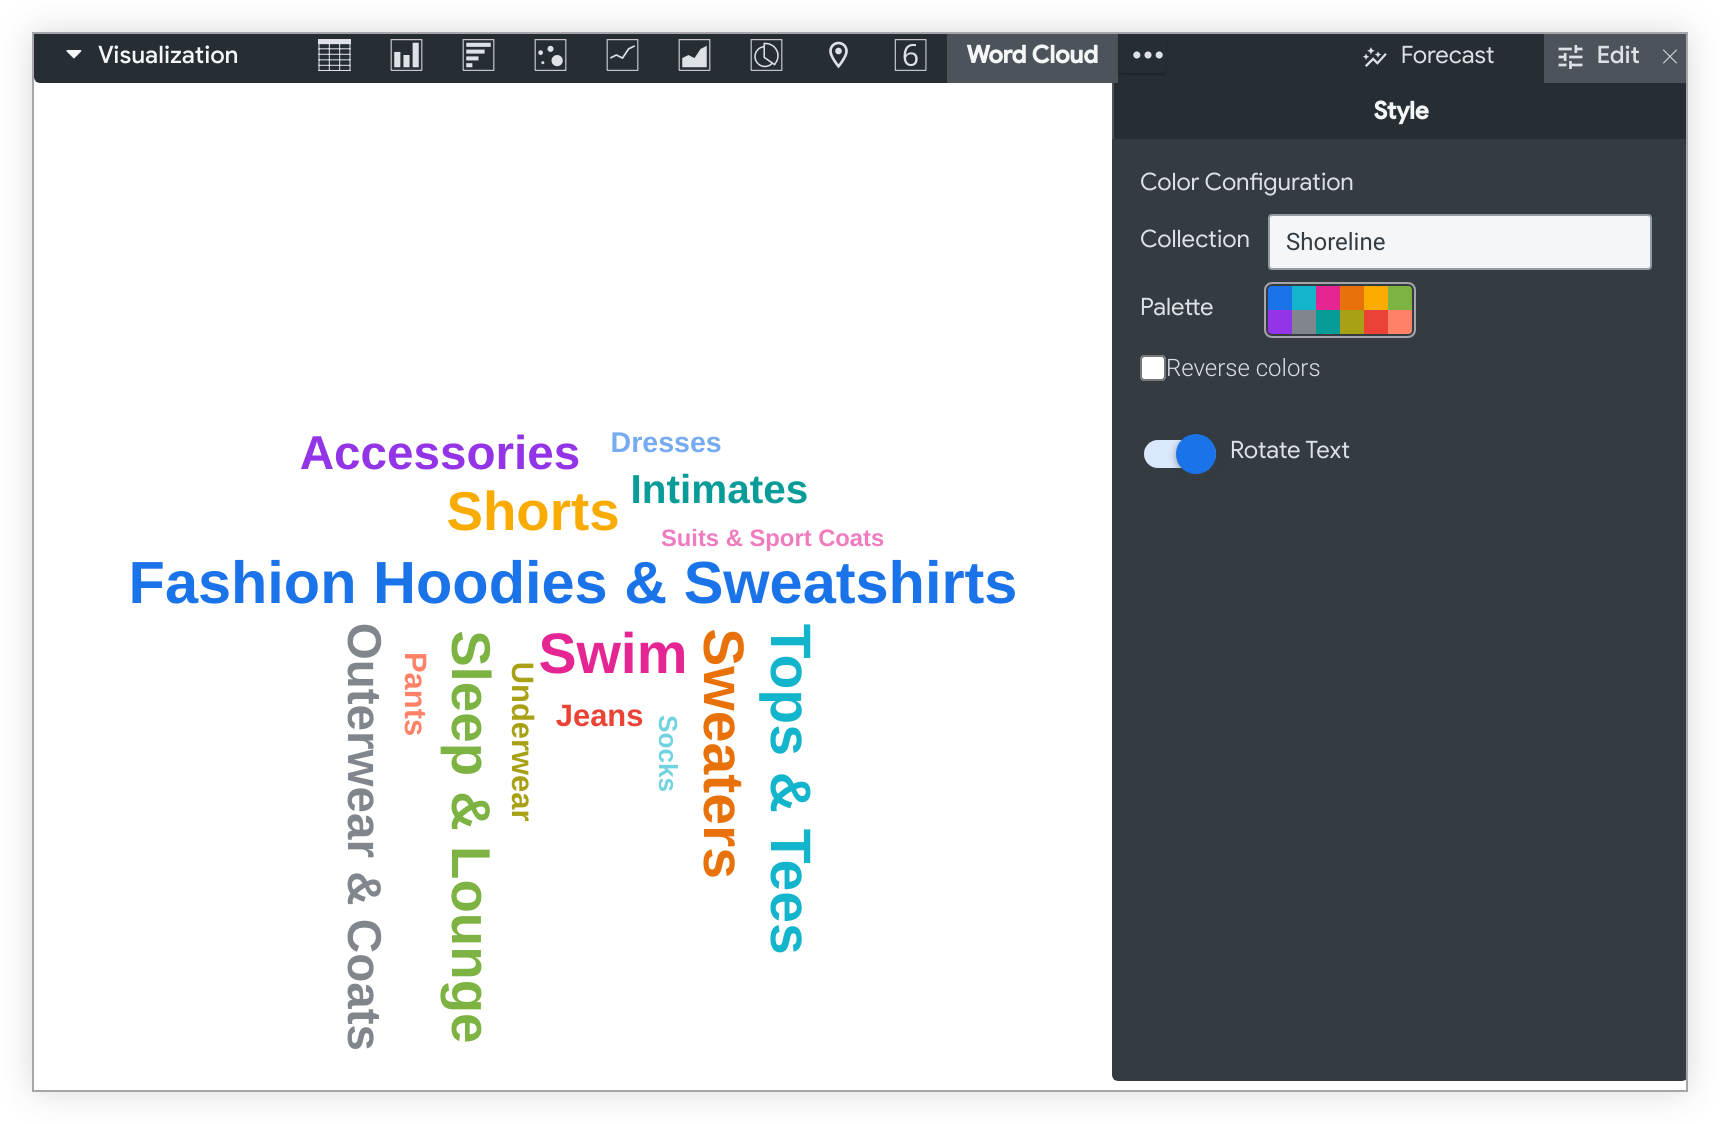Select the Area chart icon

(x=694, y=55)
